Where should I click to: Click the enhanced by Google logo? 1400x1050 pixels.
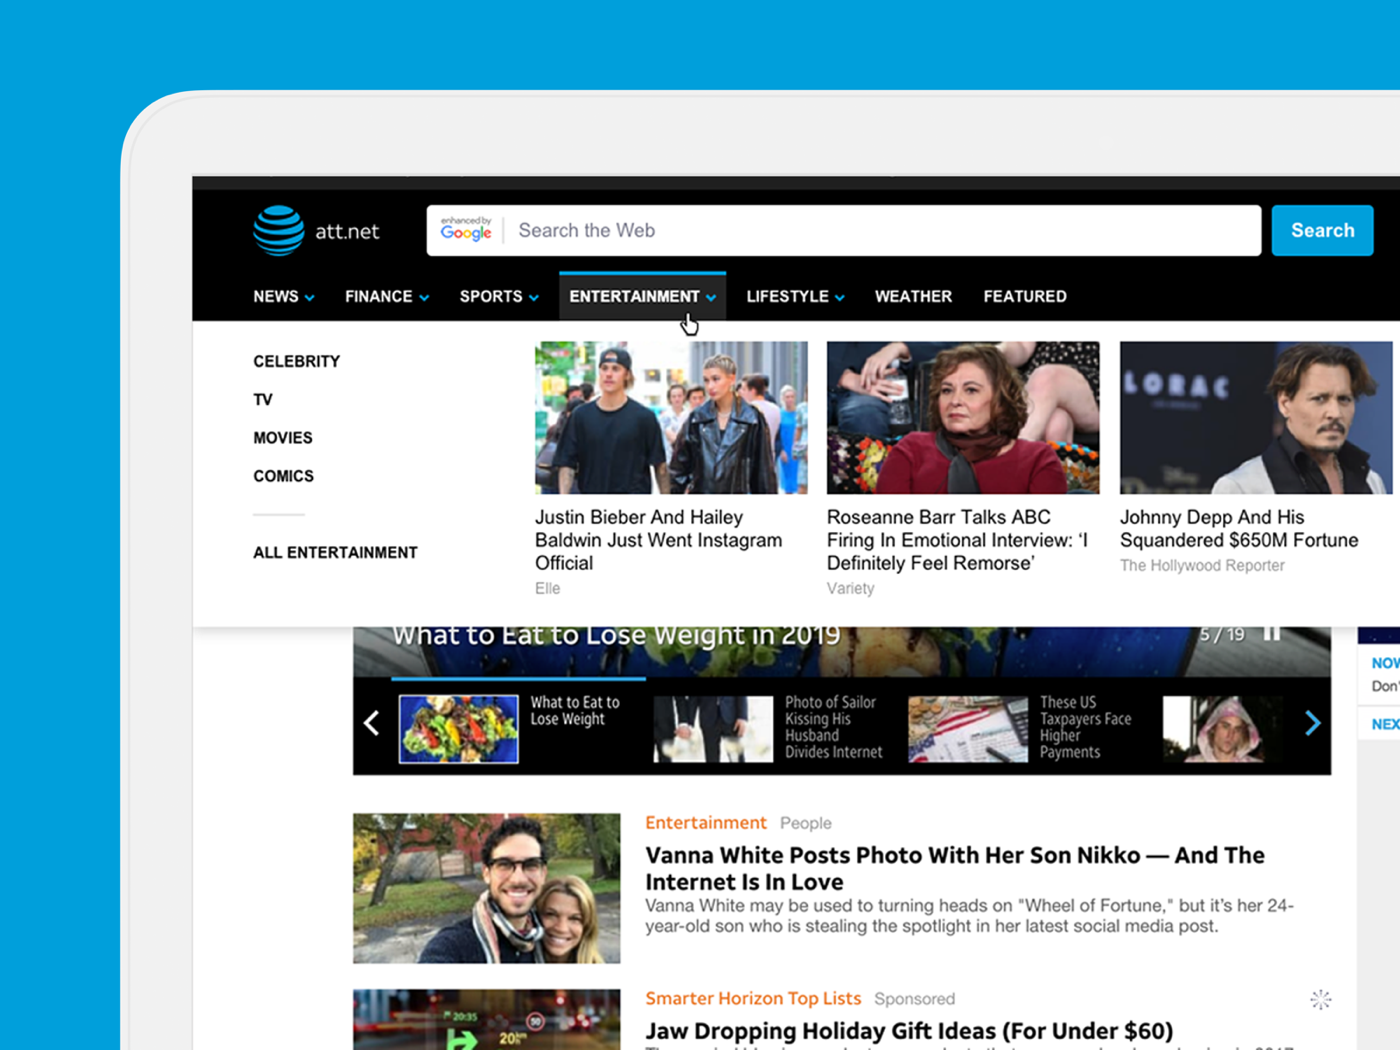click(466, 229)
